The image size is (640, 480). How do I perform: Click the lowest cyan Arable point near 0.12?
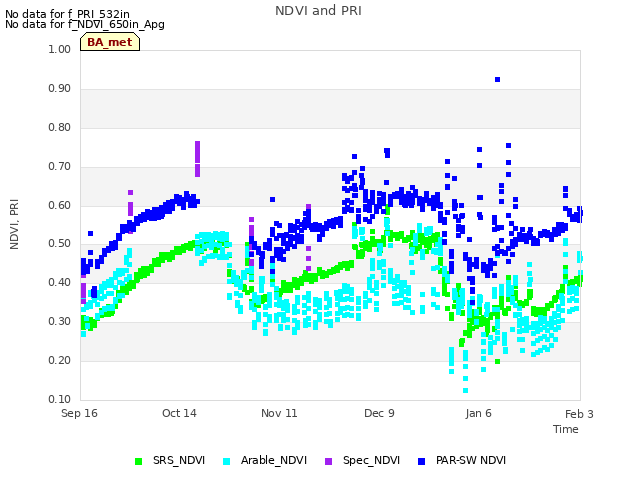tap(465, 391)
